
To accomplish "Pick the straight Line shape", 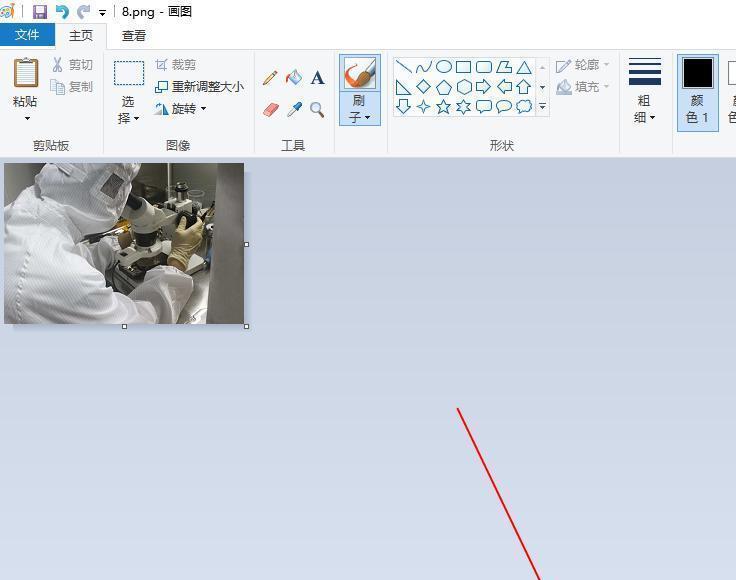I will [403, 67].
